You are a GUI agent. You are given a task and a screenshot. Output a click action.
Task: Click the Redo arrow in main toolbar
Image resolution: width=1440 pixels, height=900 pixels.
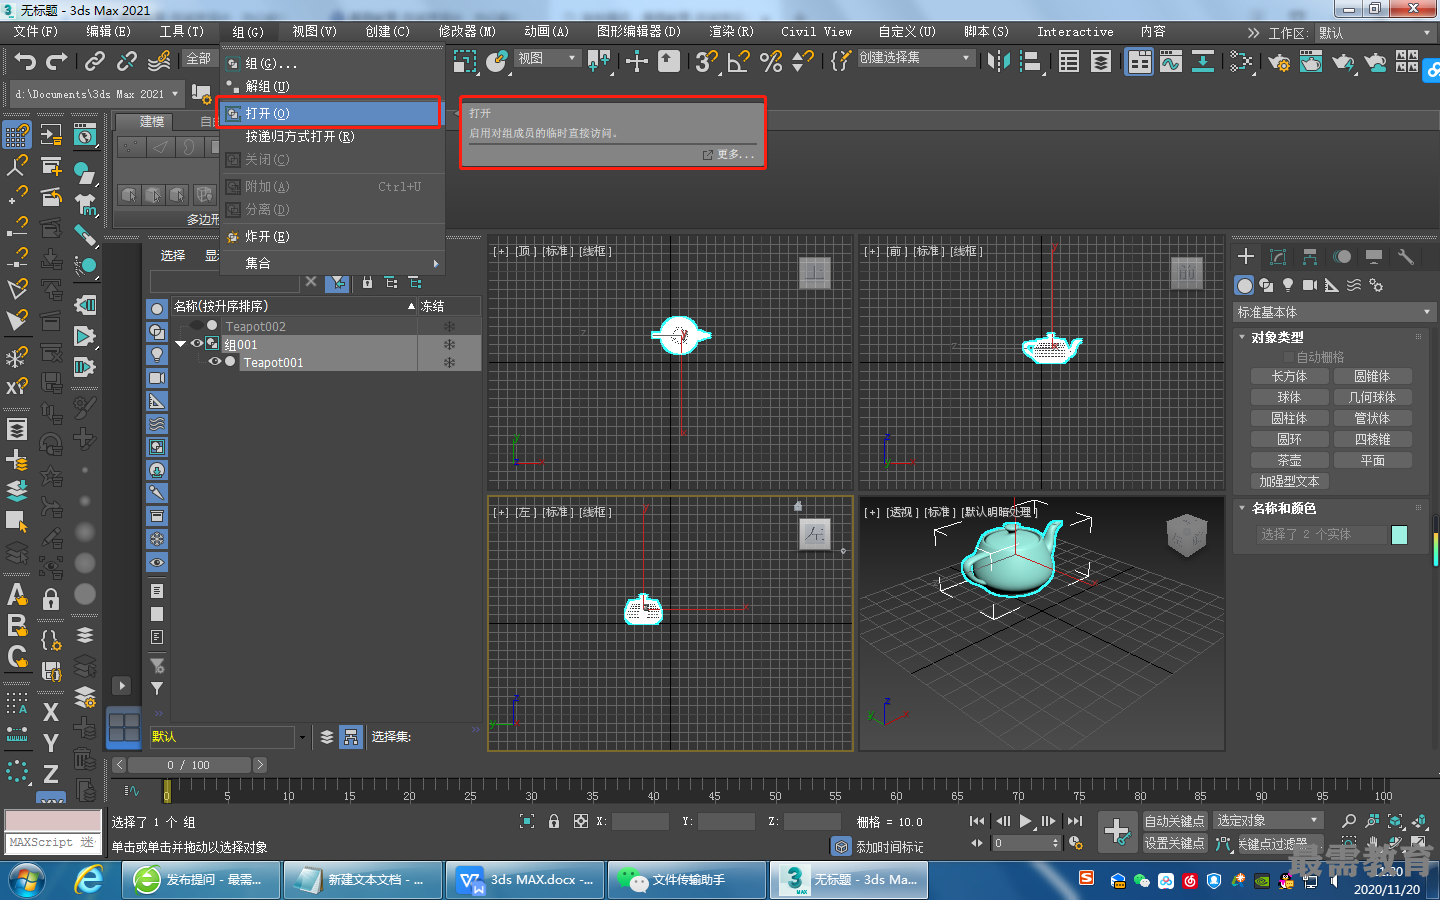57,61
